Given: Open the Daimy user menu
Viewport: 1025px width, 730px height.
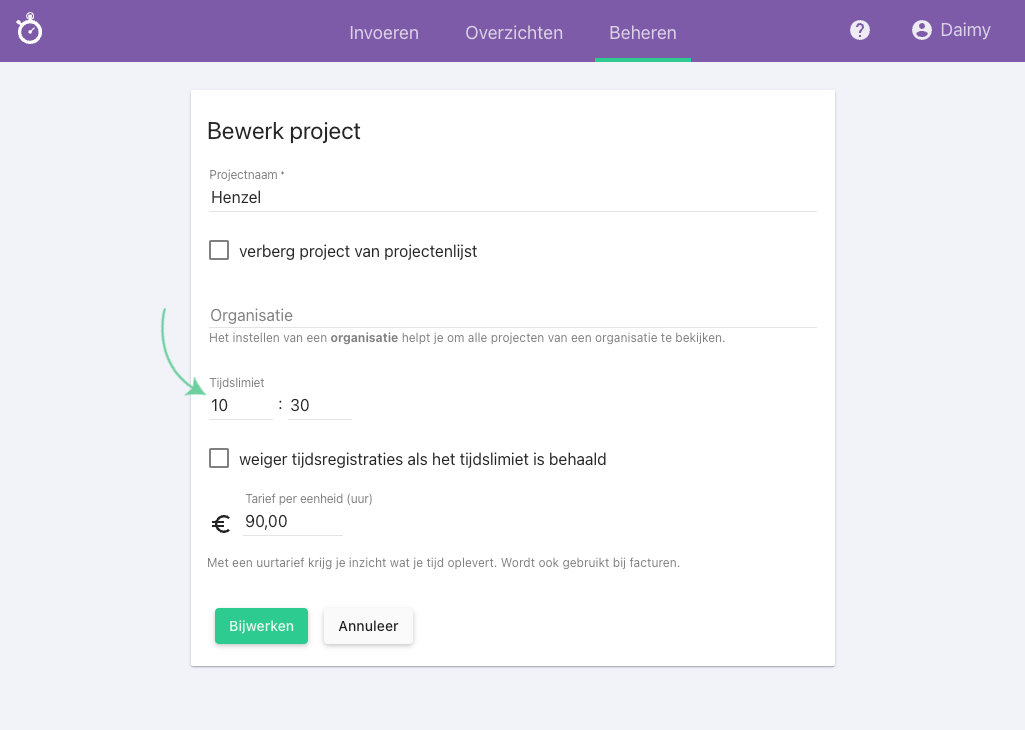Looking at the screenshot, I should point(965,30).
